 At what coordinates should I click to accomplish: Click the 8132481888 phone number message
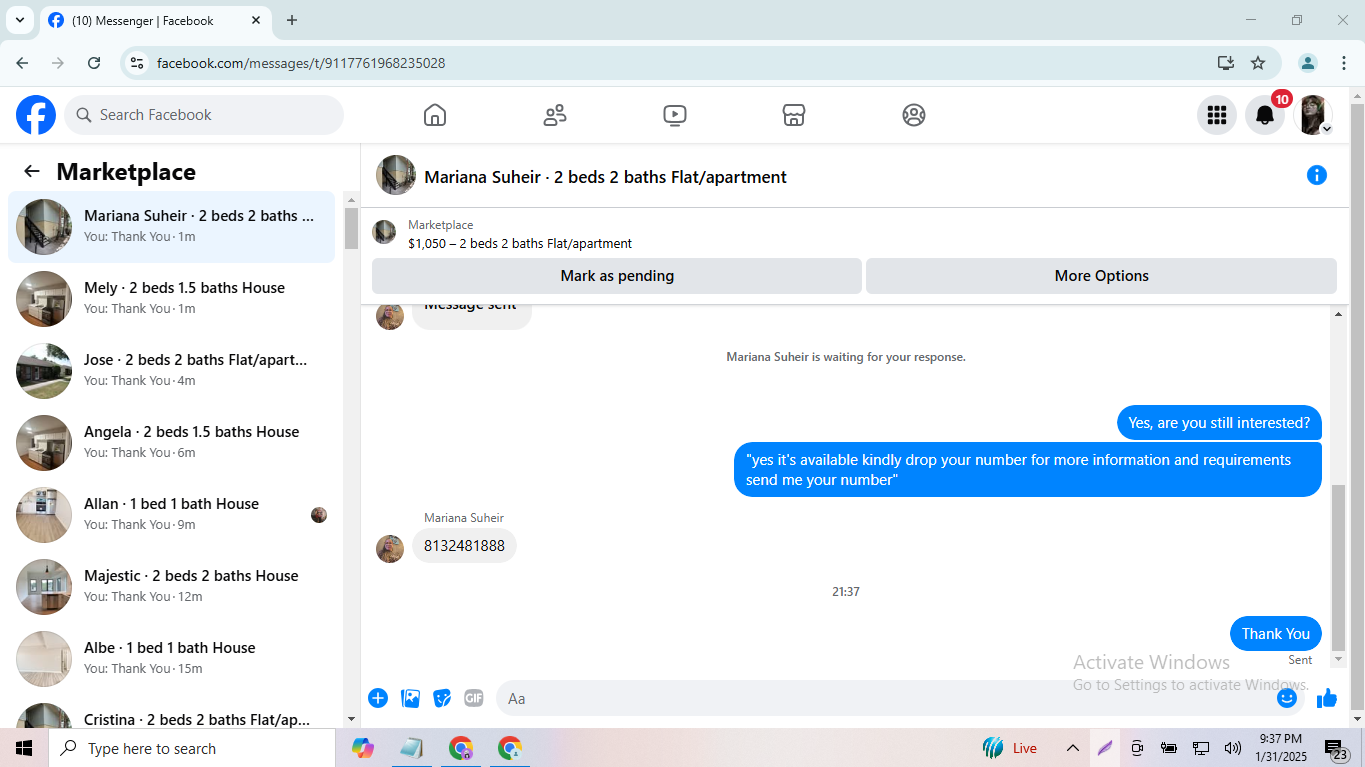point(464,546)
